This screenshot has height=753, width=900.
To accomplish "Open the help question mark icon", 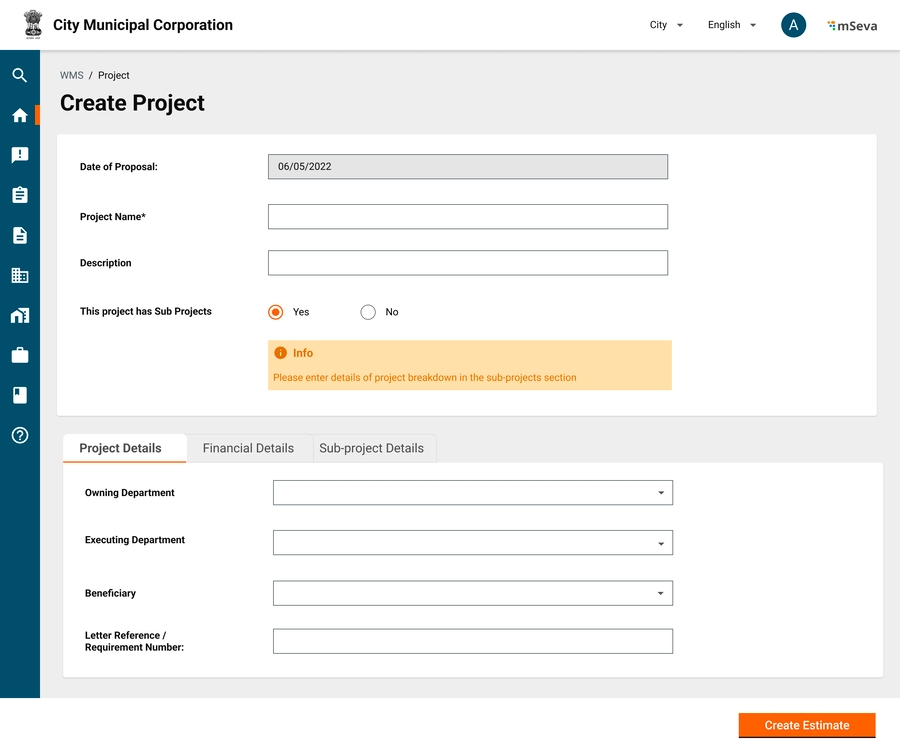I will (19, 435).
